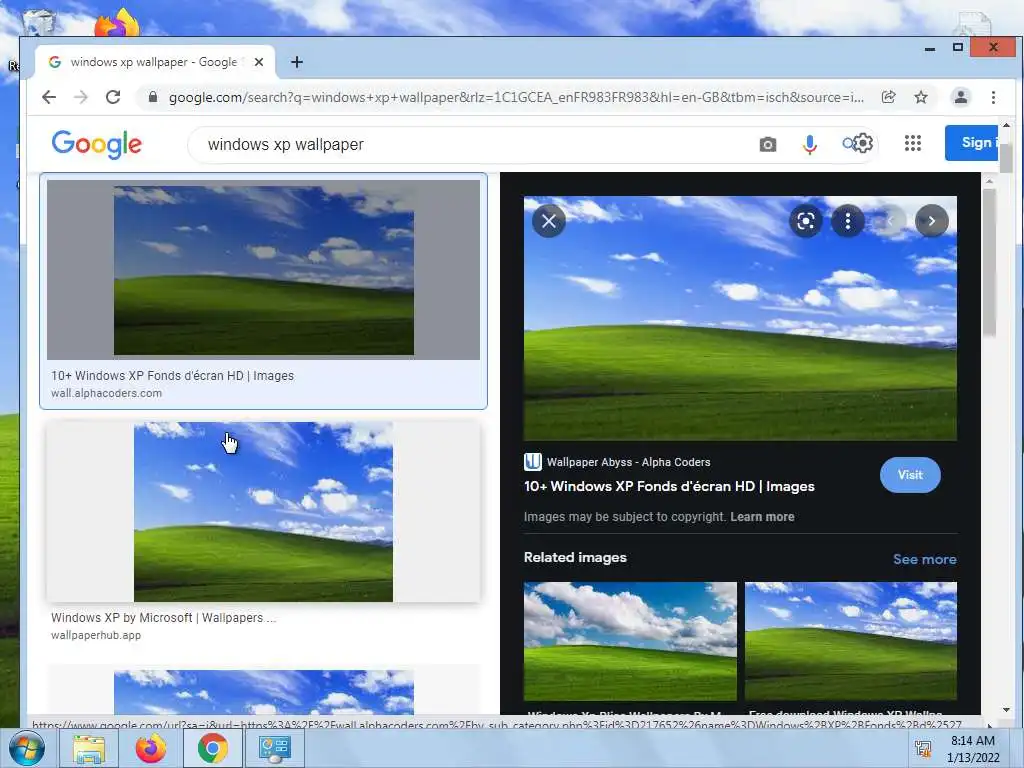
Task: Launch Firefox from the taskbar
Action: 150,748
